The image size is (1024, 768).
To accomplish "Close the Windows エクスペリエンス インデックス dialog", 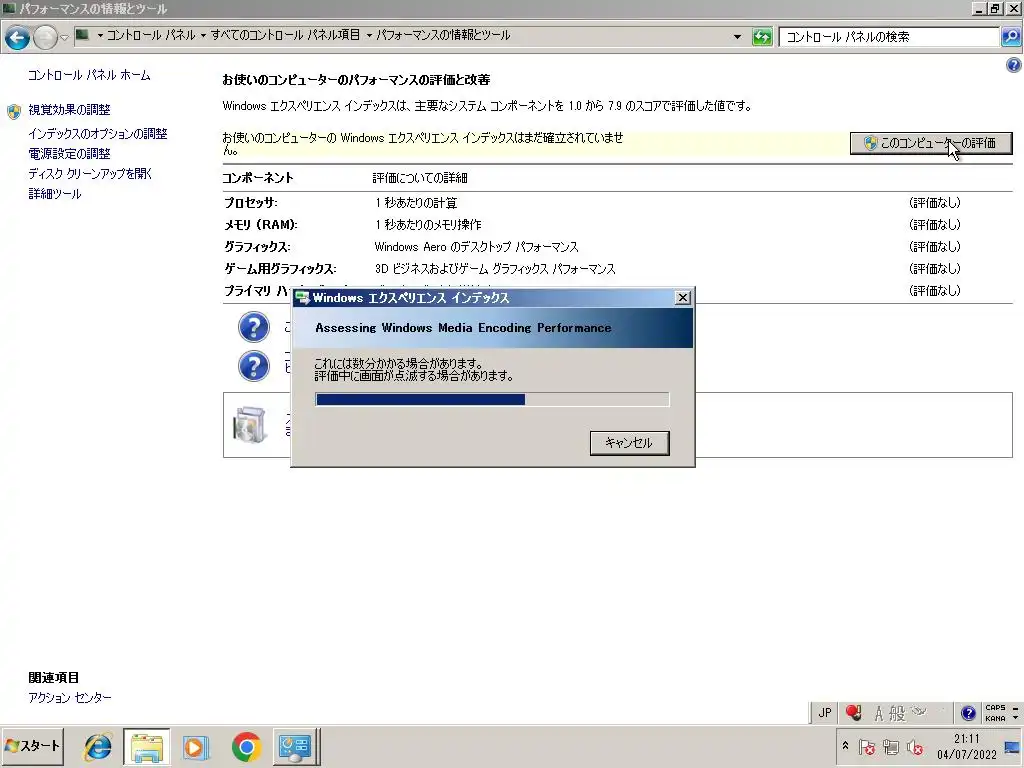I will (682, 298).
